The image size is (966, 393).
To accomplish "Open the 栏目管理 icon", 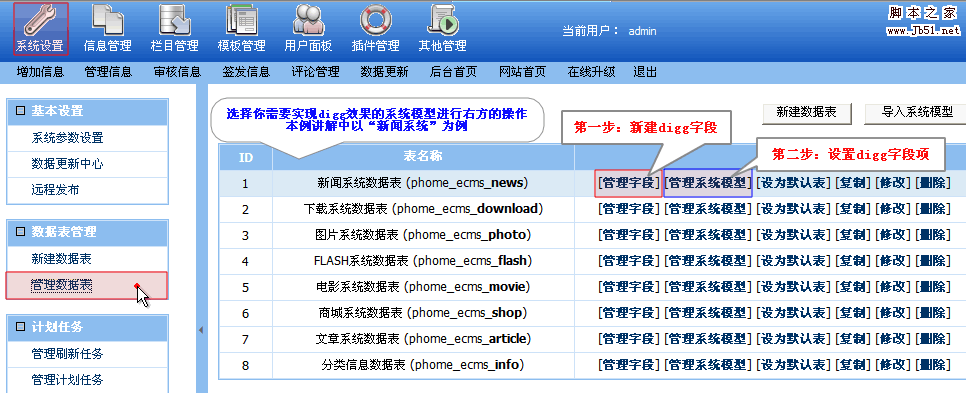I will [x=174, y=28].
